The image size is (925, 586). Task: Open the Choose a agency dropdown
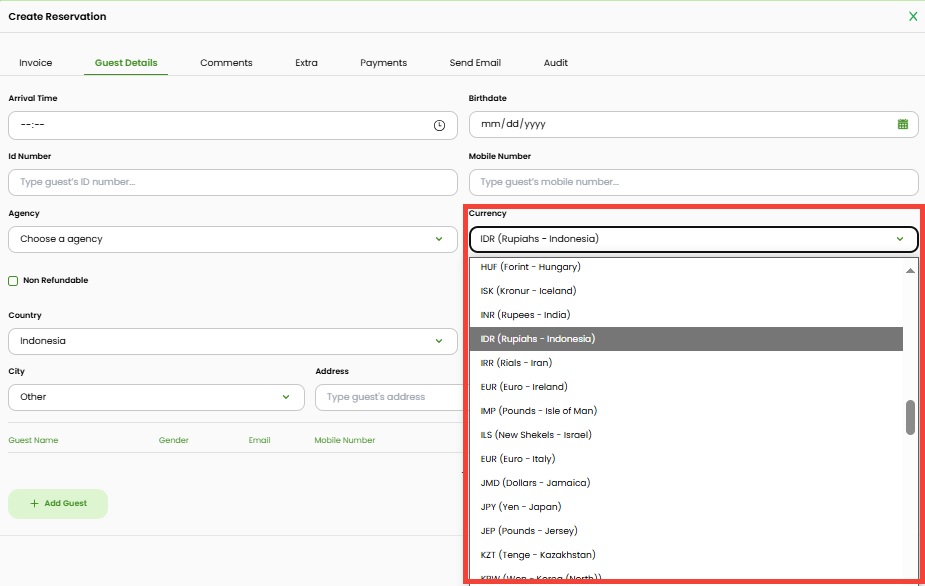pos(233,239)
